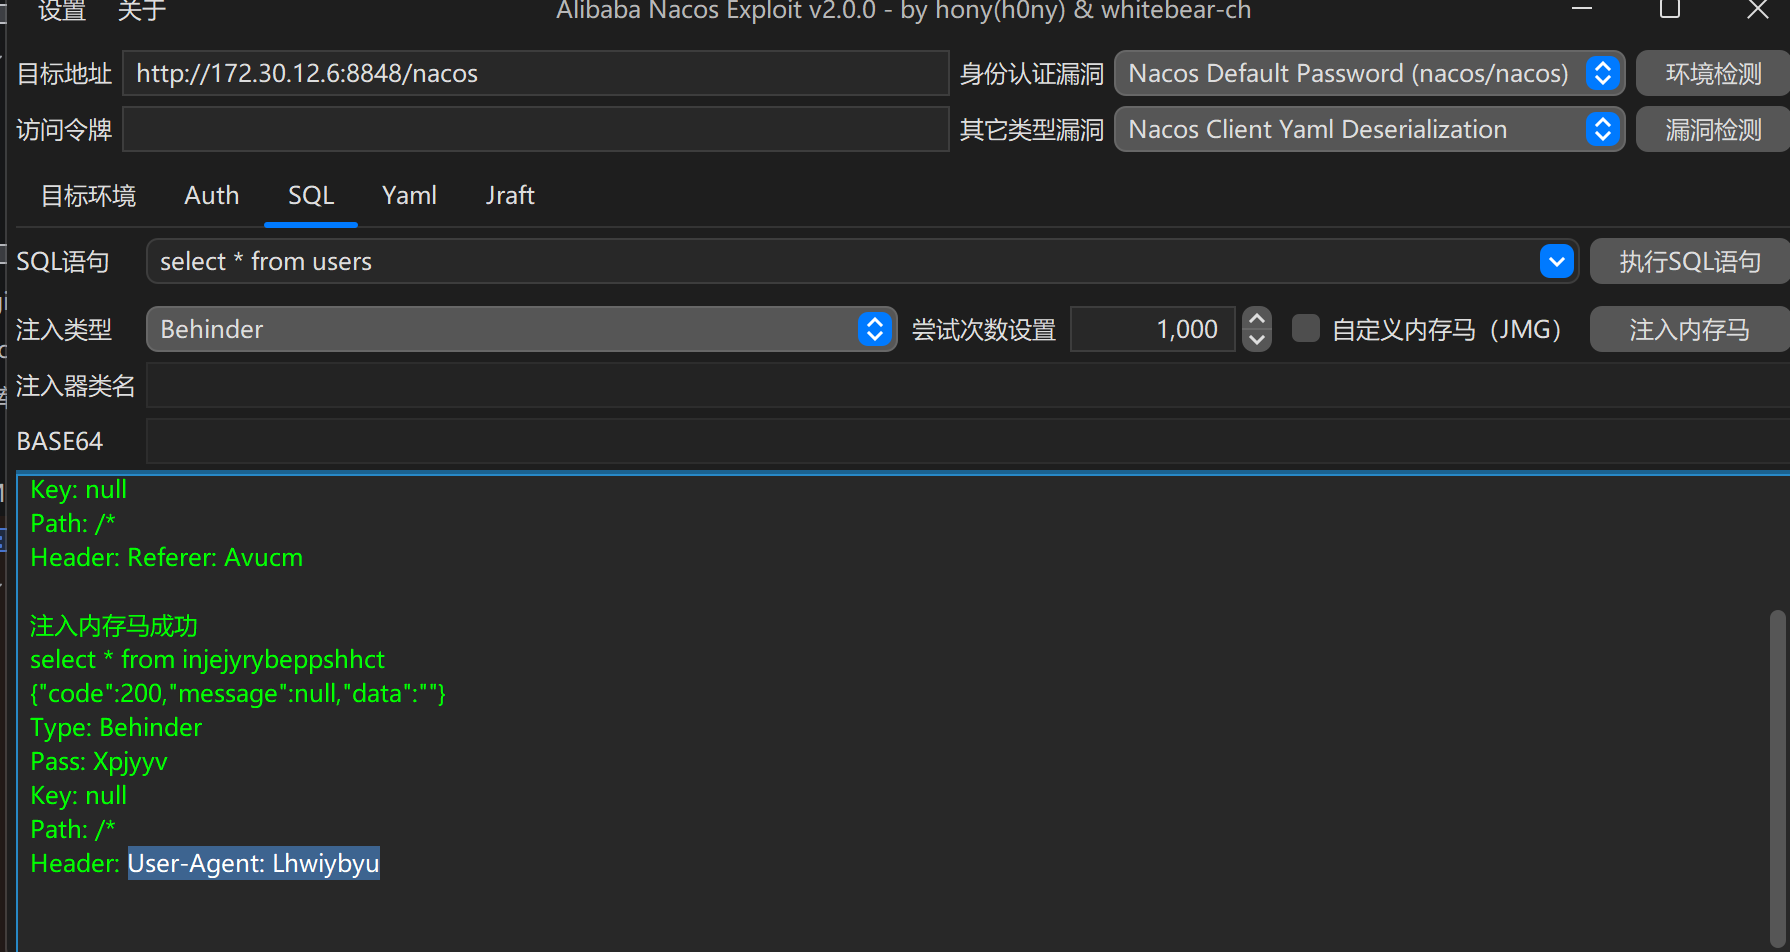Open the 注入类型 Behinder dropdown

tap(521, 330)
